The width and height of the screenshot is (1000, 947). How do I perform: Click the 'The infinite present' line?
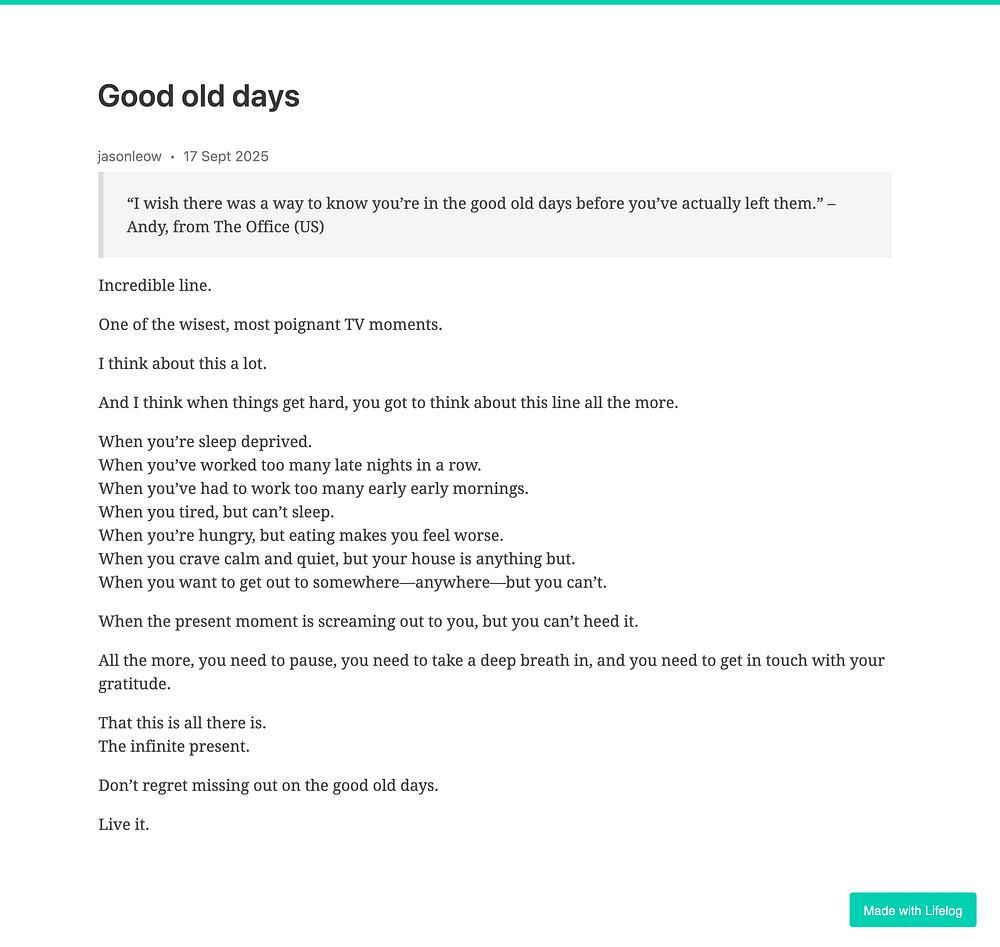click(174, 747)
